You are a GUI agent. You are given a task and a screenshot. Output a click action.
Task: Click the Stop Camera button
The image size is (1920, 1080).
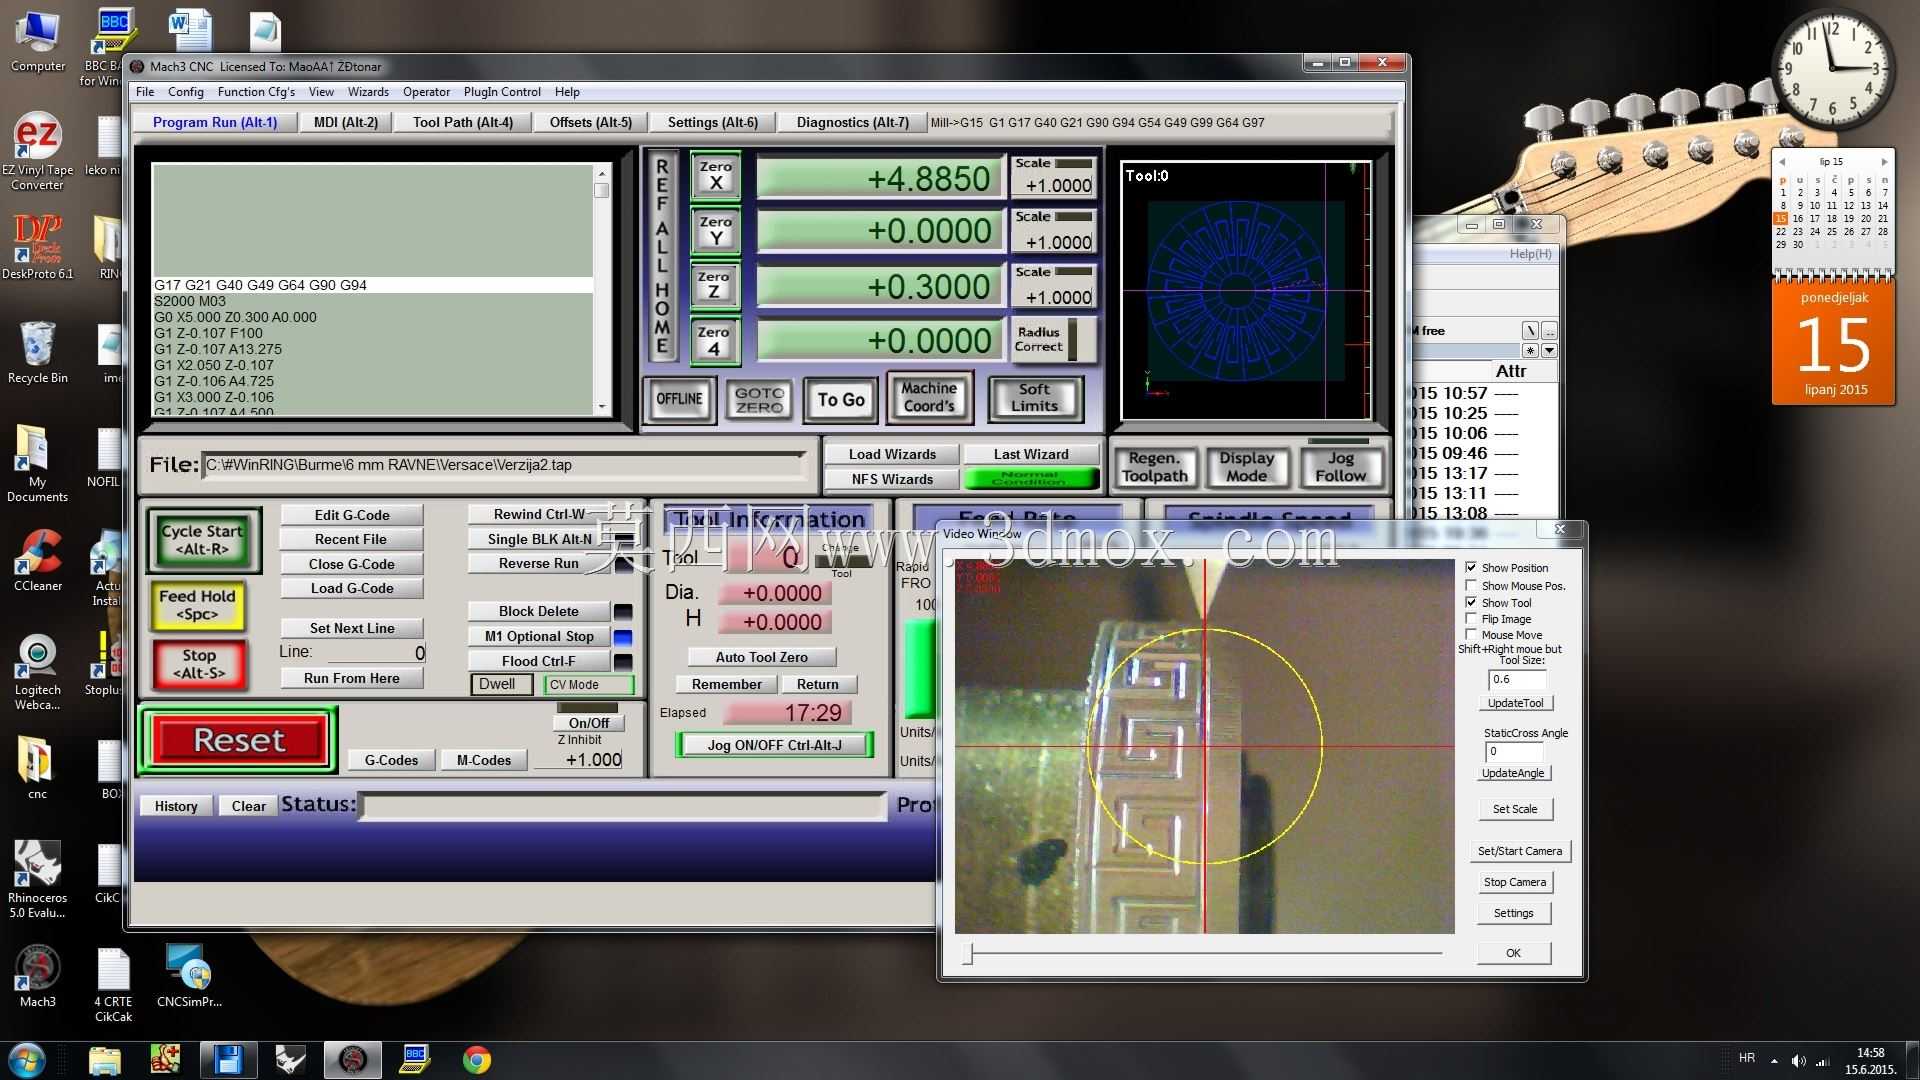1515,882
